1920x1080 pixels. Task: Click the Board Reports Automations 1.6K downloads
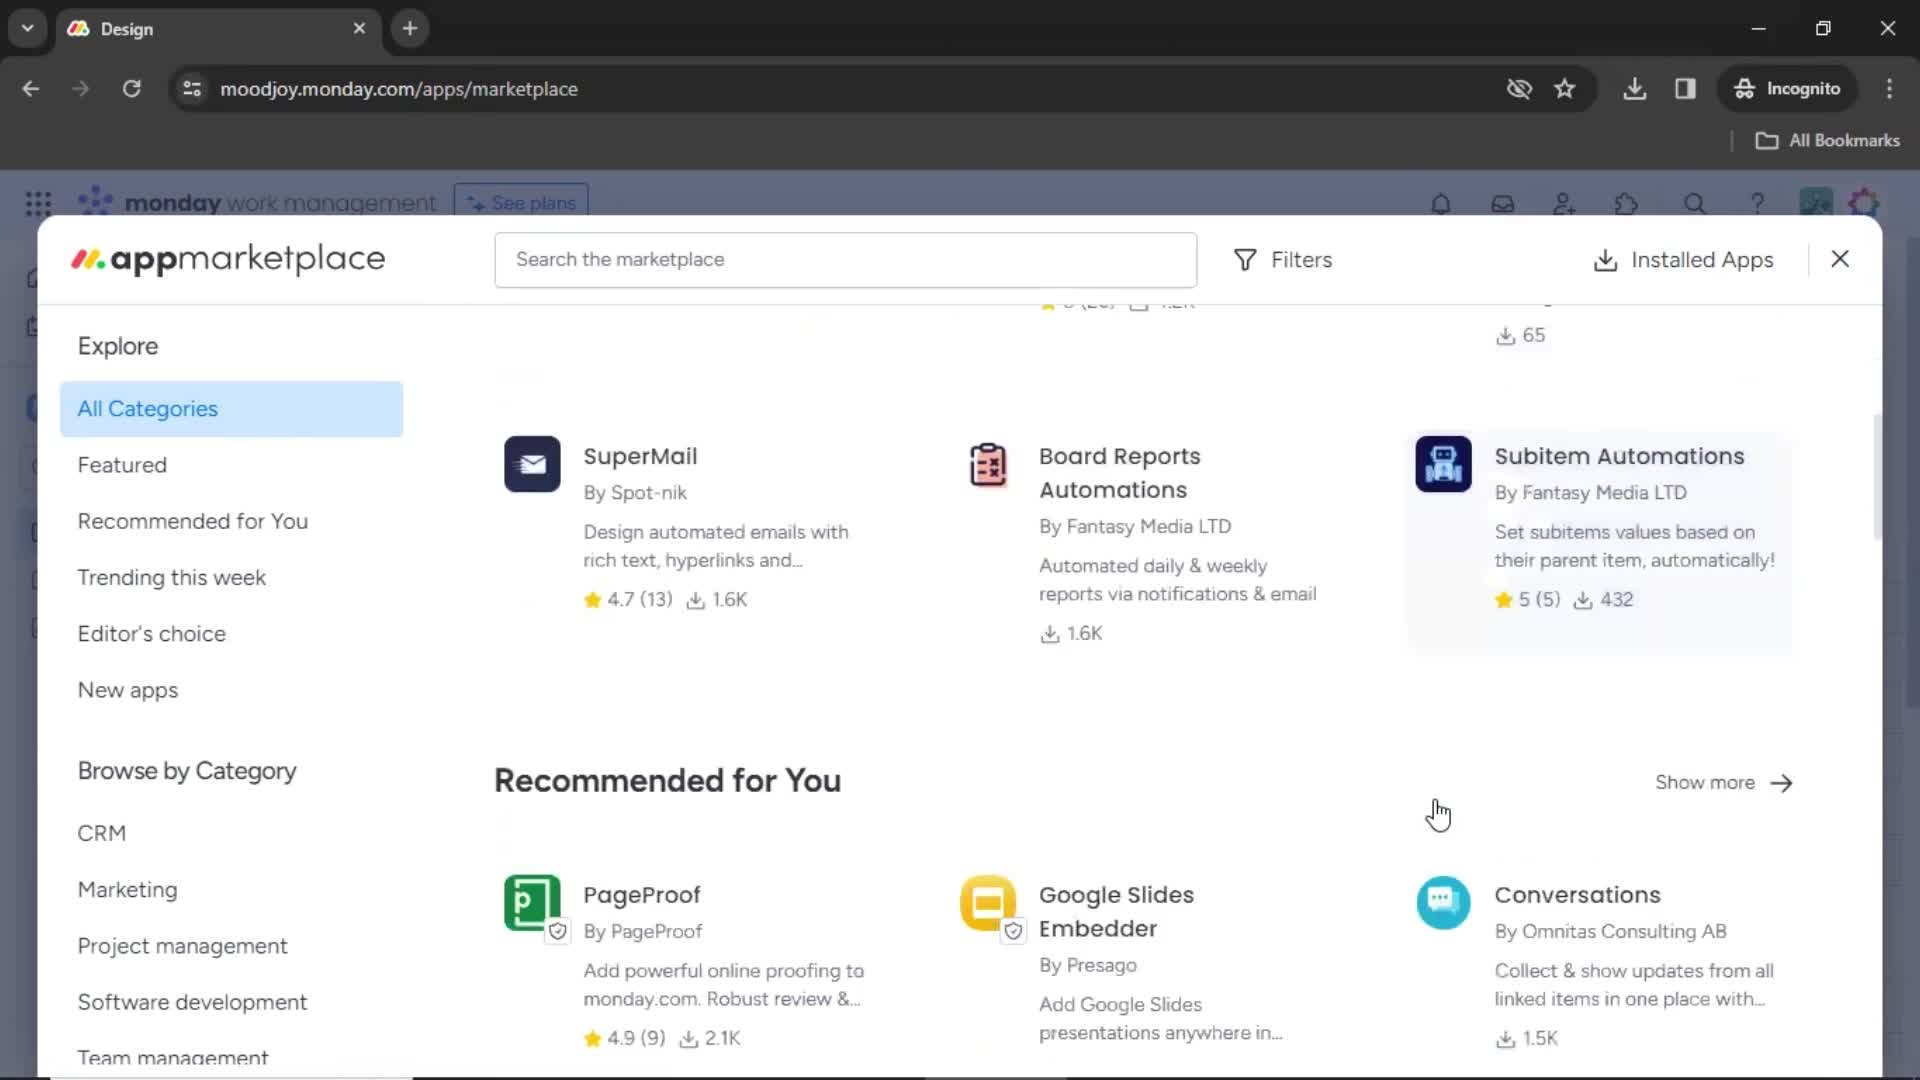point(1071,634)
